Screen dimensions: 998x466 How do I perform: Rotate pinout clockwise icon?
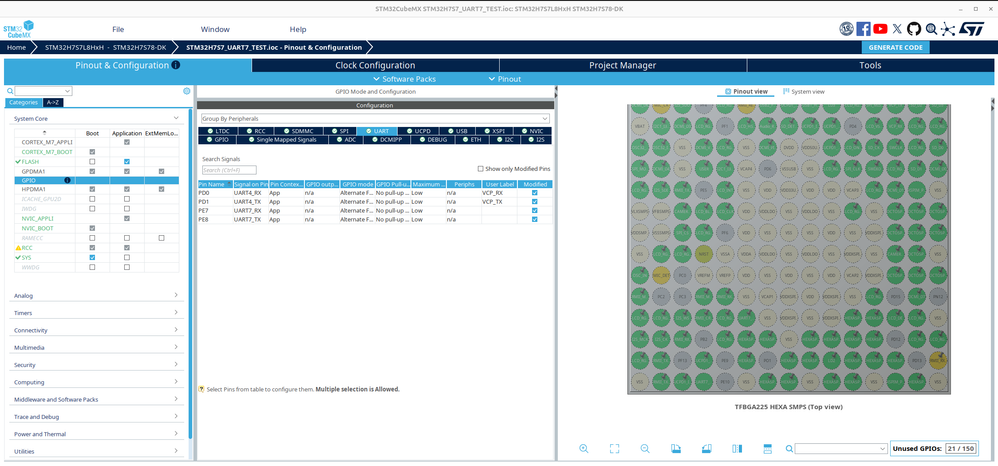[x=676, y=448]
